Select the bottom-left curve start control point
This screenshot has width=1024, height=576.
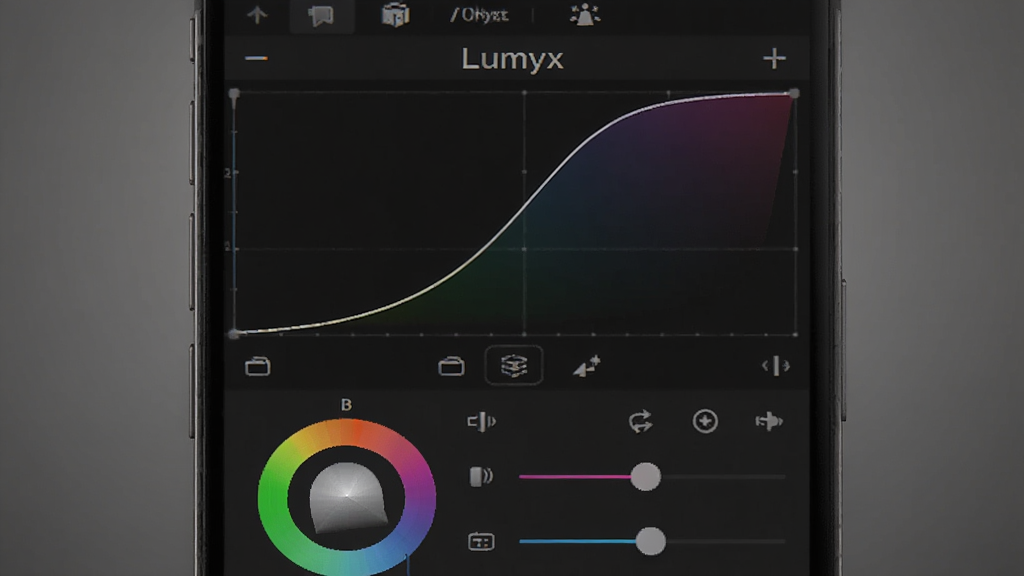pyautogui.click(x=234, y=334)
